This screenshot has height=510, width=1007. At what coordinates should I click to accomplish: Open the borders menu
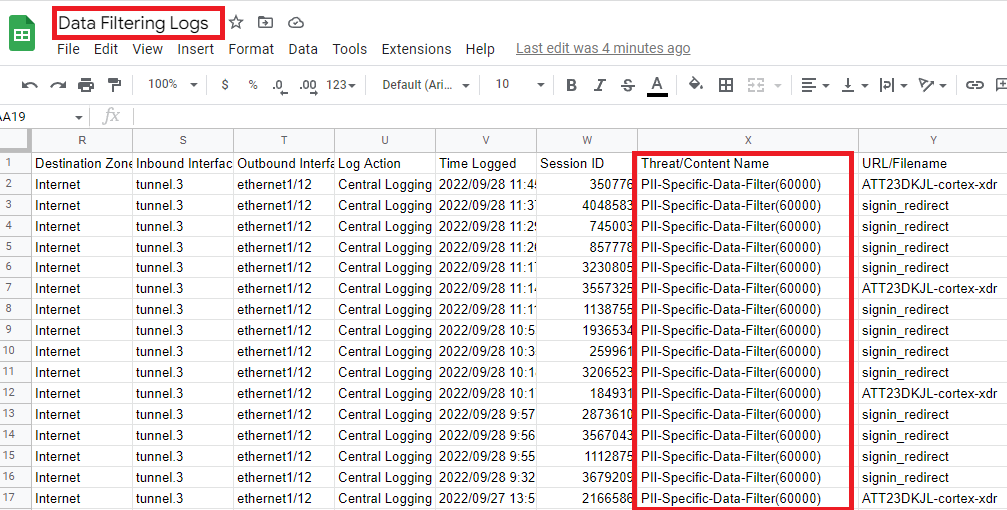tap(726, 85)
